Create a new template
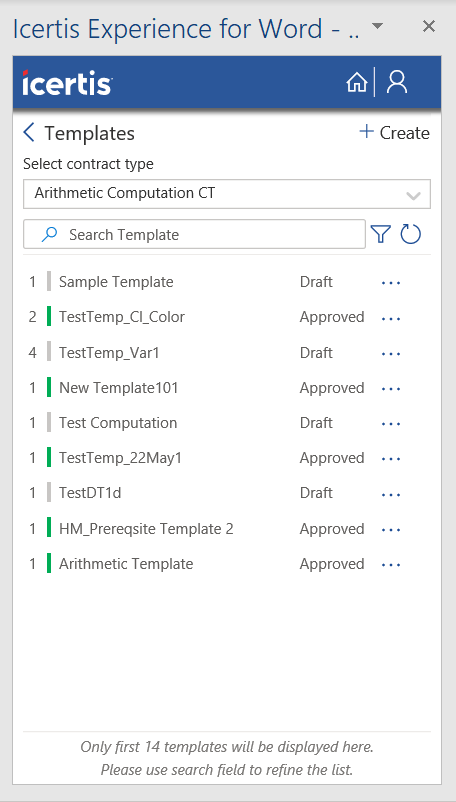This screenshot has height=802, width=456. point(394,133)
